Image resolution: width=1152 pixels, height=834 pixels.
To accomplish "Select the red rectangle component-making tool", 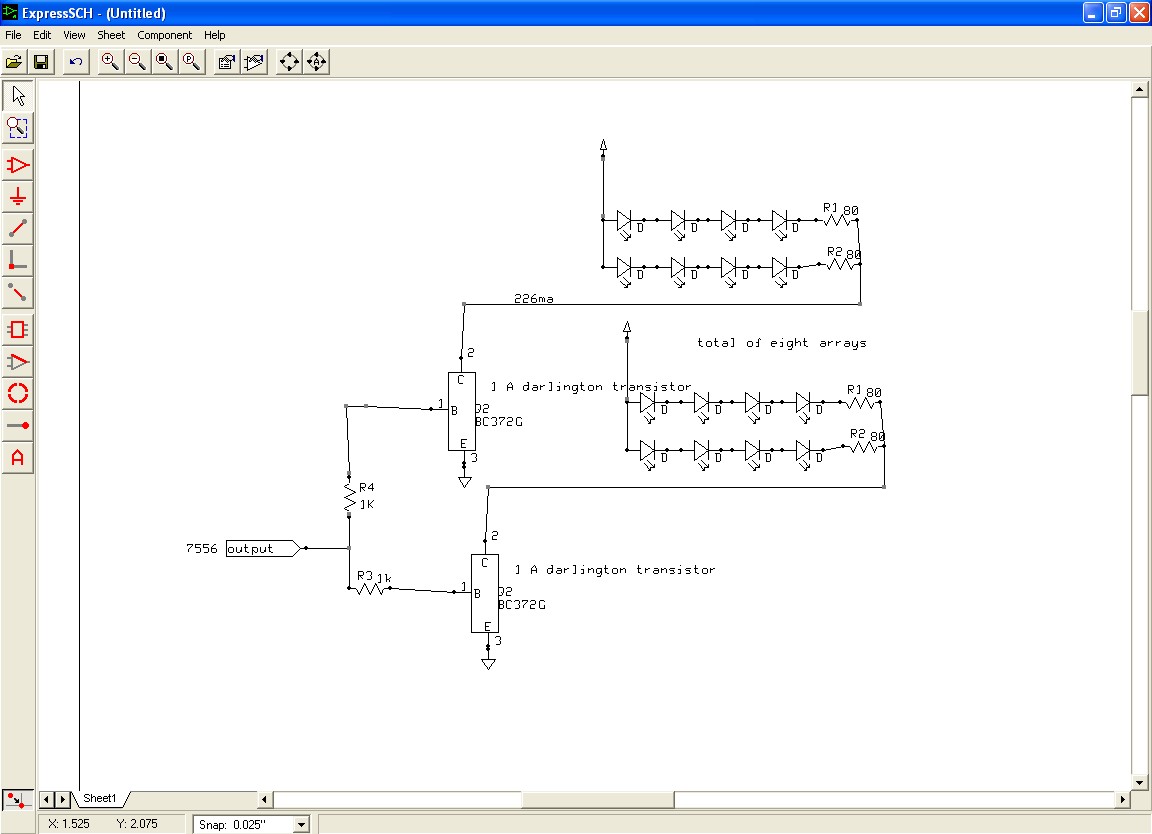I will (18, 330).
